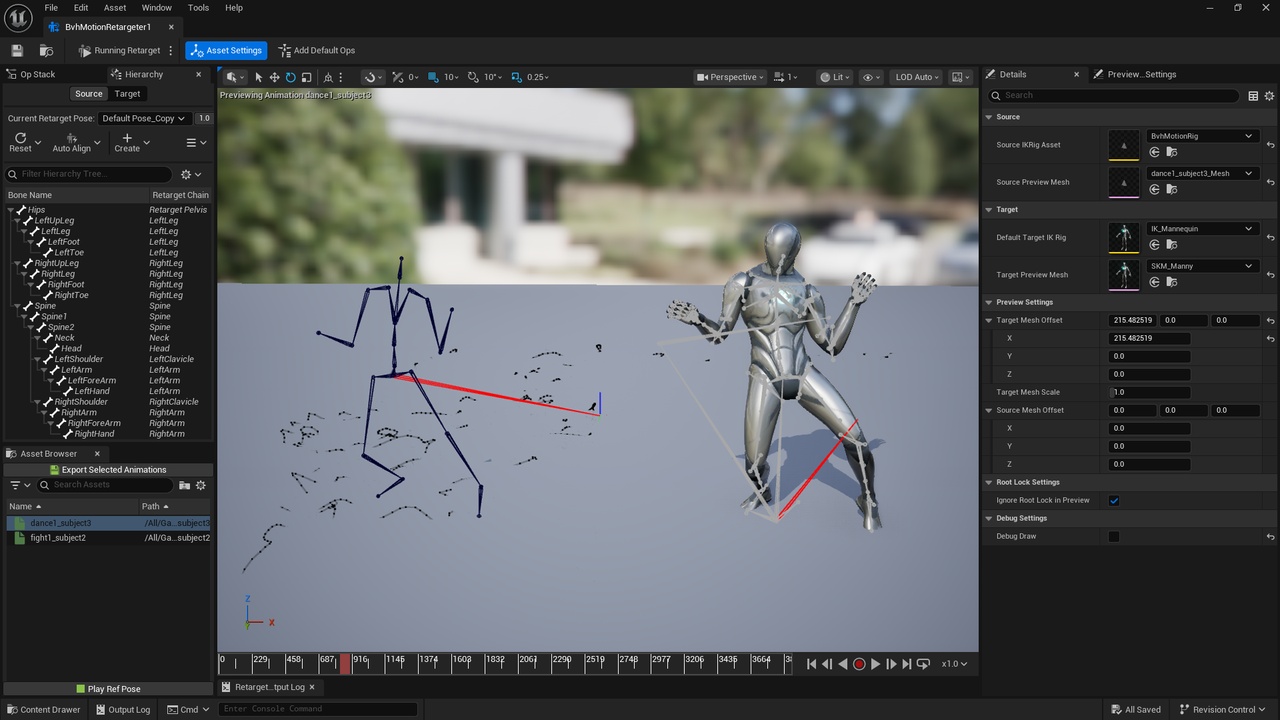
Task: Click the Save asset icon
Action: click(17, 50)
